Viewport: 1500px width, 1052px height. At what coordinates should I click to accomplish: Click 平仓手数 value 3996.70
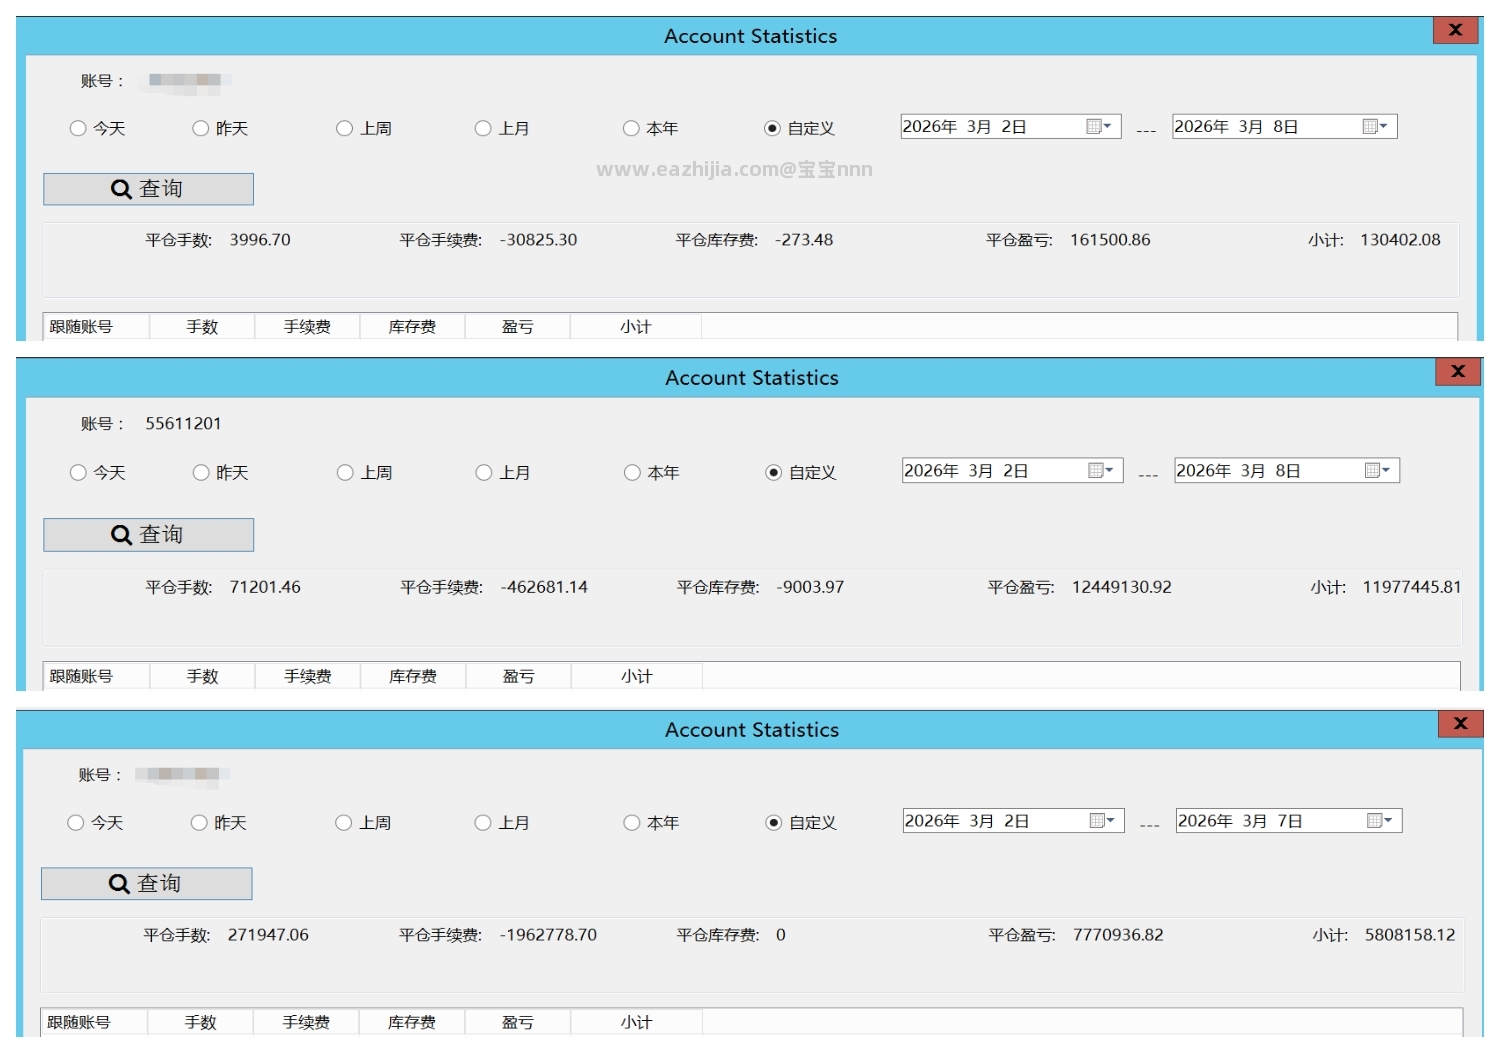pos(260,240)
